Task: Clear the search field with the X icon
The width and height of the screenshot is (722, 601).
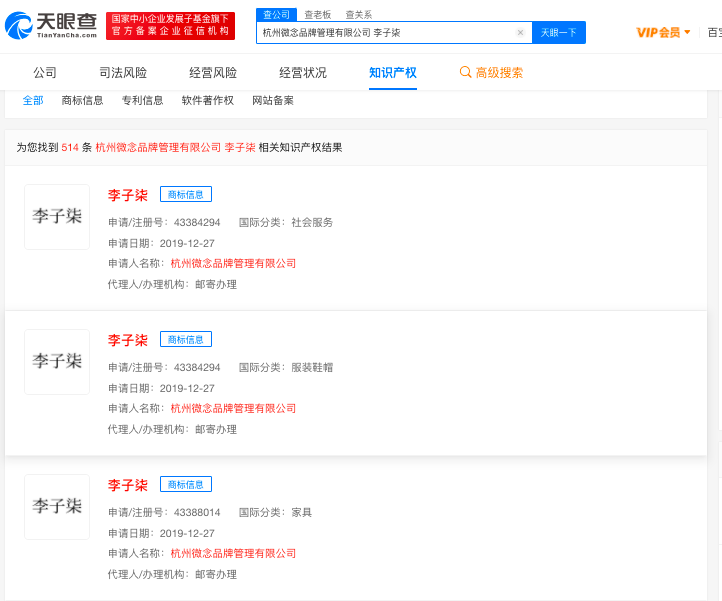Action: click(x=520, y=32)
